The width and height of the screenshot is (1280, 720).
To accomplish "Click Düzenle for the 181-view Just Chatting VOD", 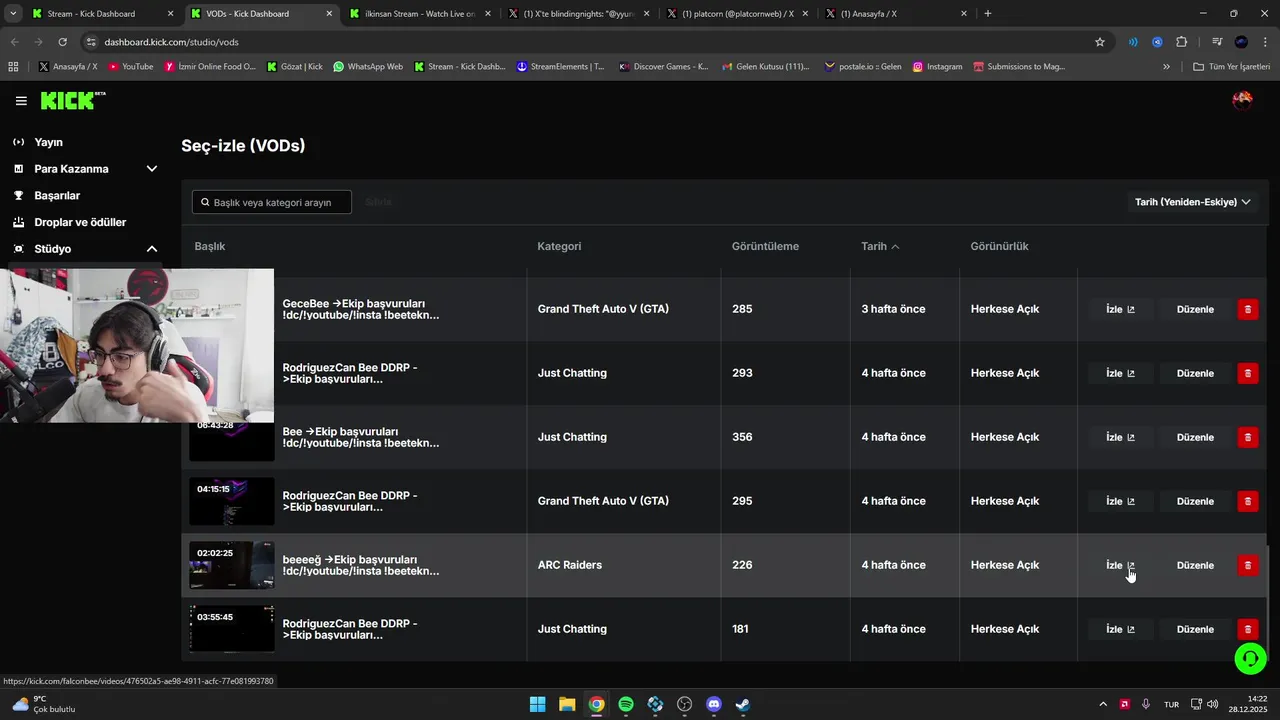I will pos(1195,629).
